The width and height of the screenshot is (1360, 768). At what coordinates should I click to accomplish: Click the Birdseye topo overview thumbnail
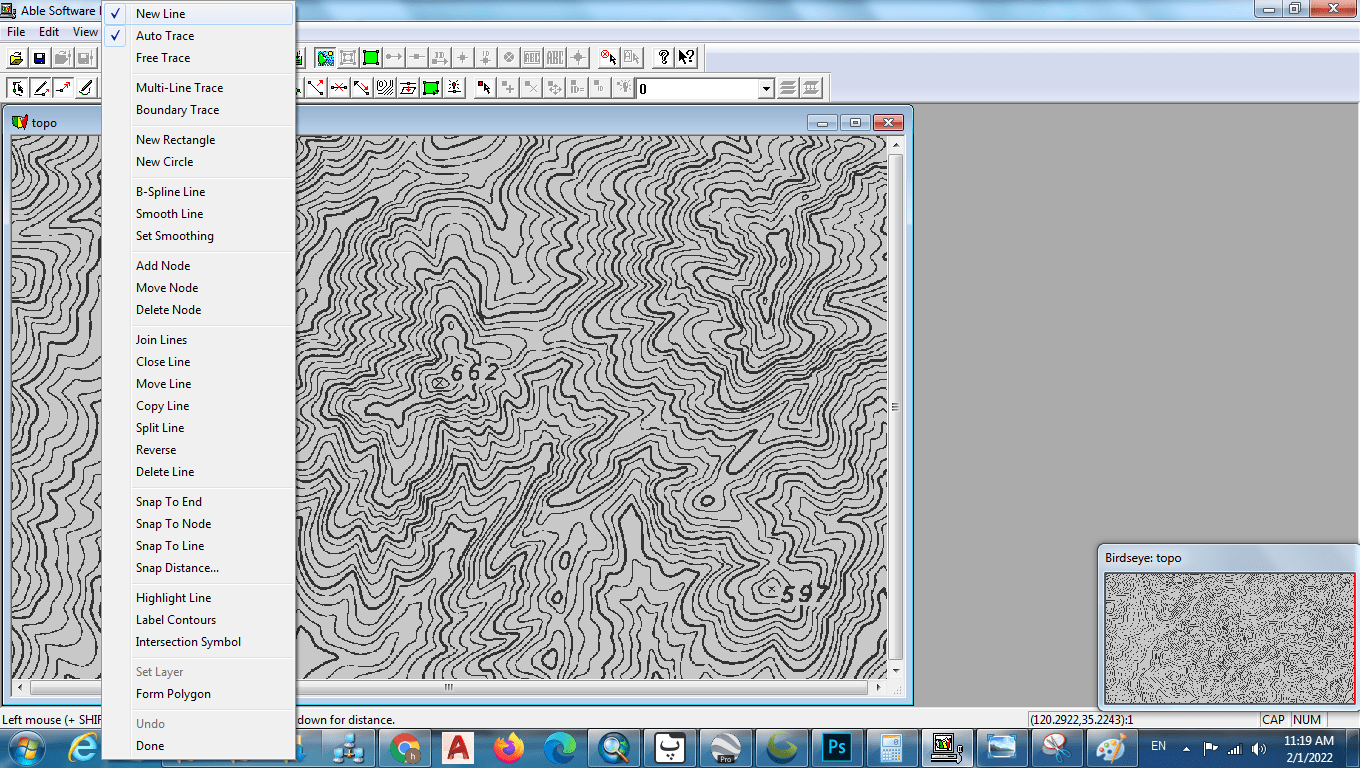click(1229, 637)
